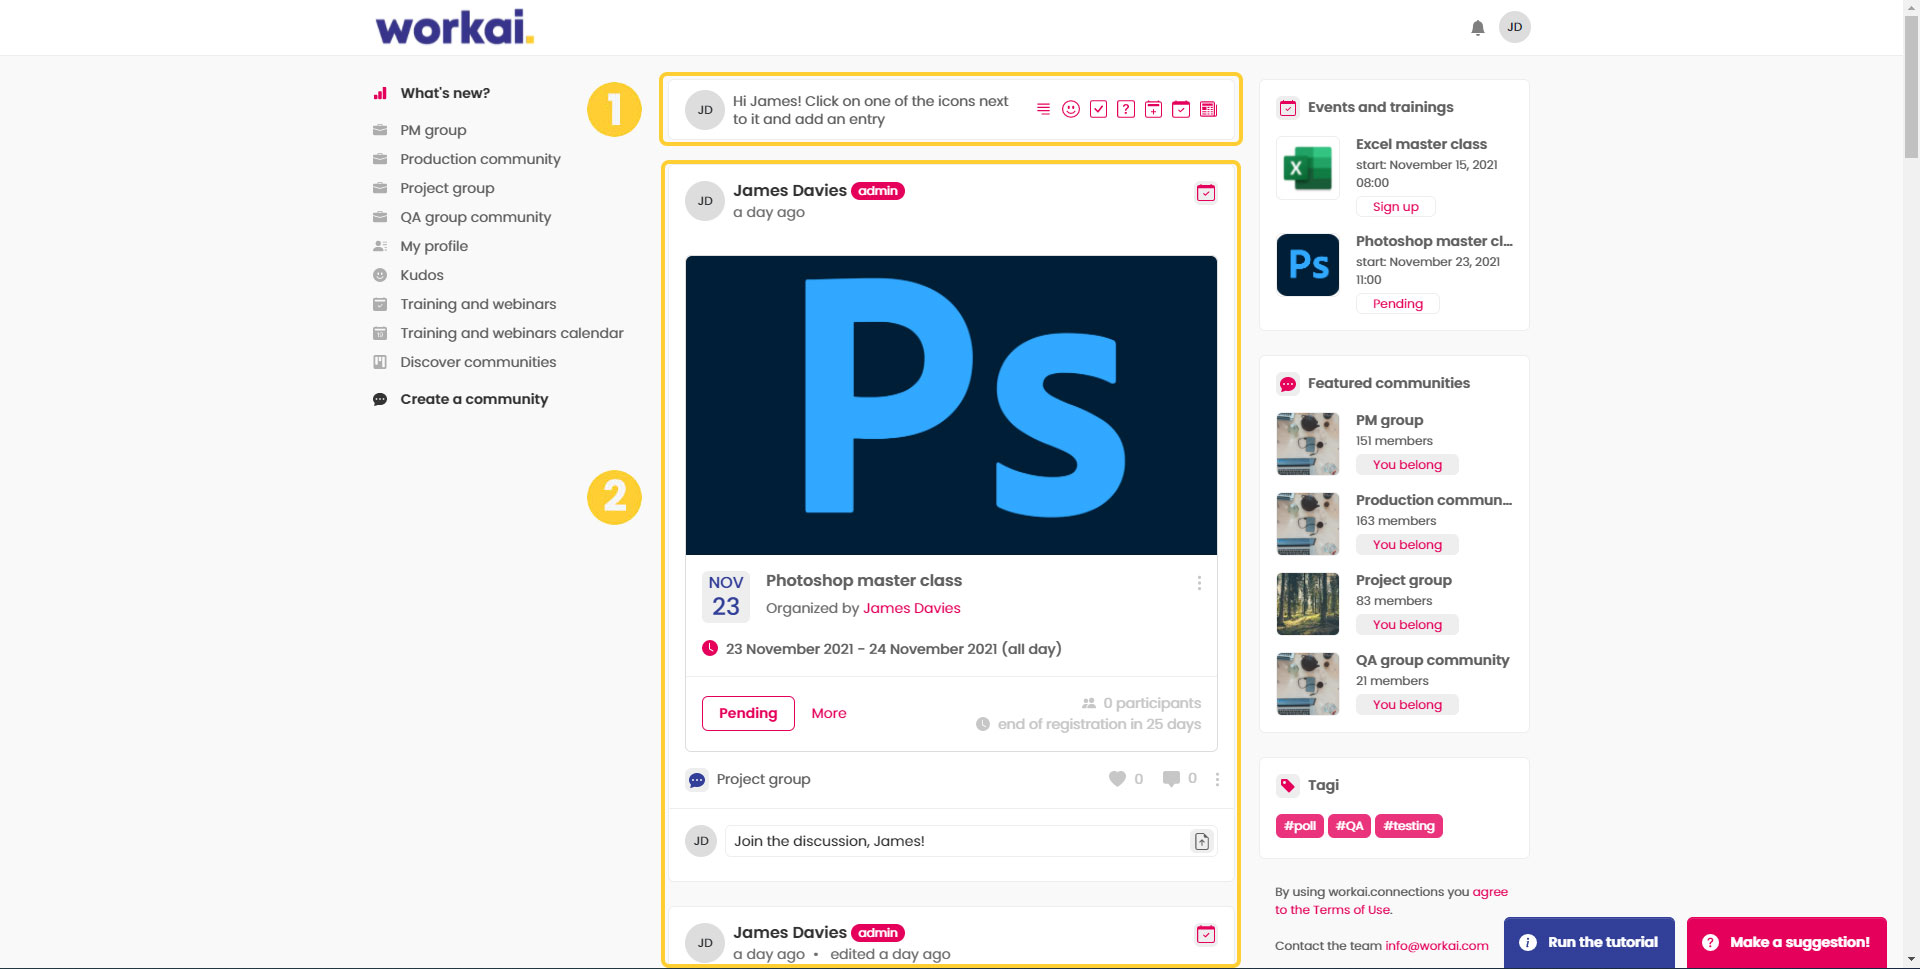Click the Project group chat bubble icon

[x=697, y=780]
